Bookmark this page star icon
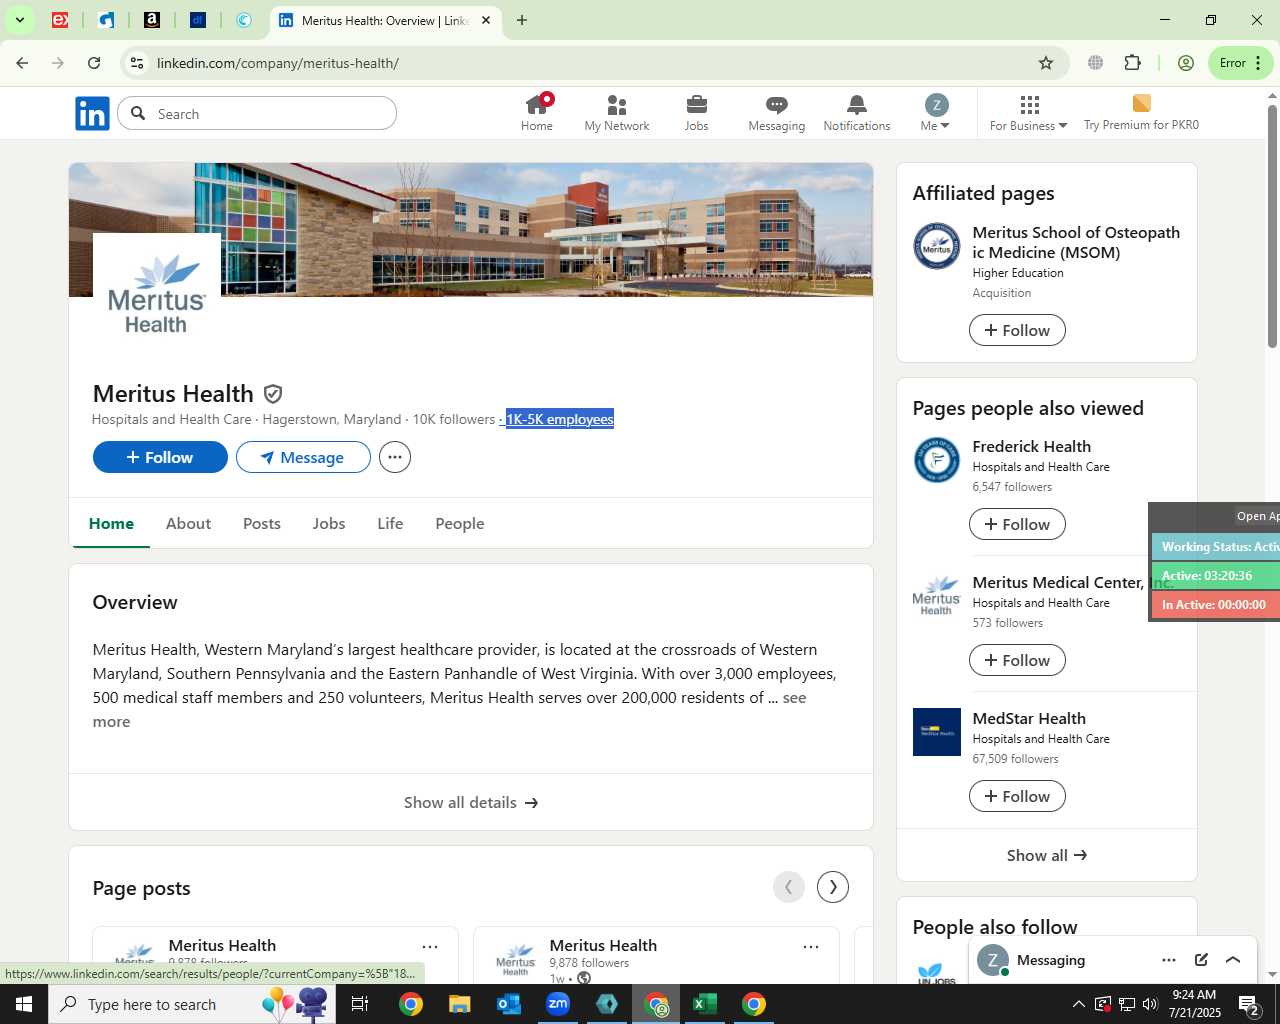Image resolution: width=1280 pixels, height=1024 pixels. pos(1046,63)
